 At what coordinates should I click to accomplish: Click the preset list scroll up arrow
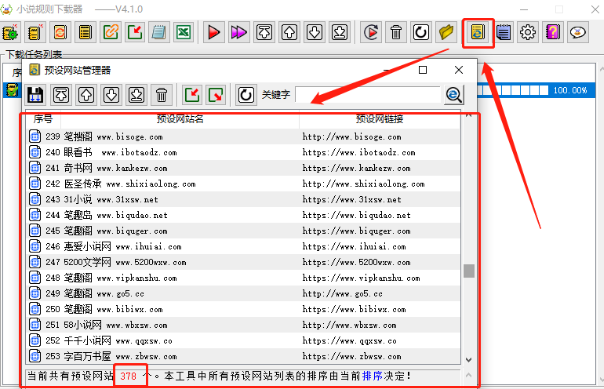click(469, 115)
